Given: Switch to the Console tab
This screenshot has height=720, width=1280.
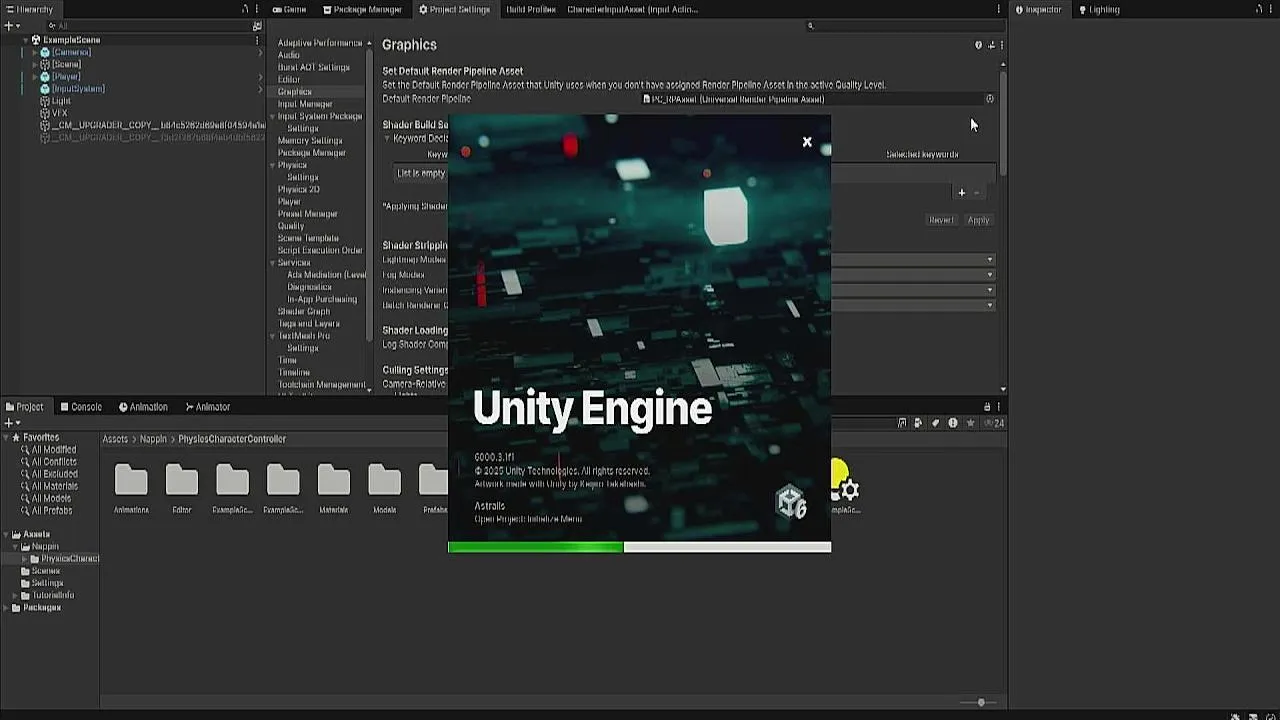Looking at the screenshot, I should click(x=81, y=407).
